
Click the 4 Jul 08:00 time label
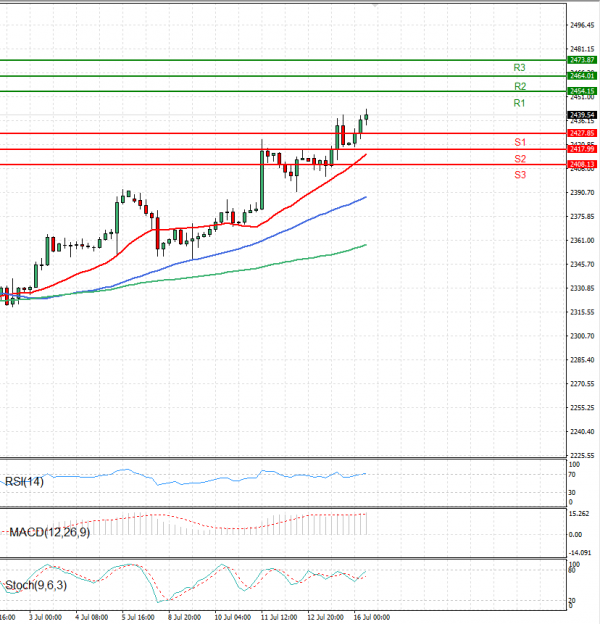click(x=92, y=617)
